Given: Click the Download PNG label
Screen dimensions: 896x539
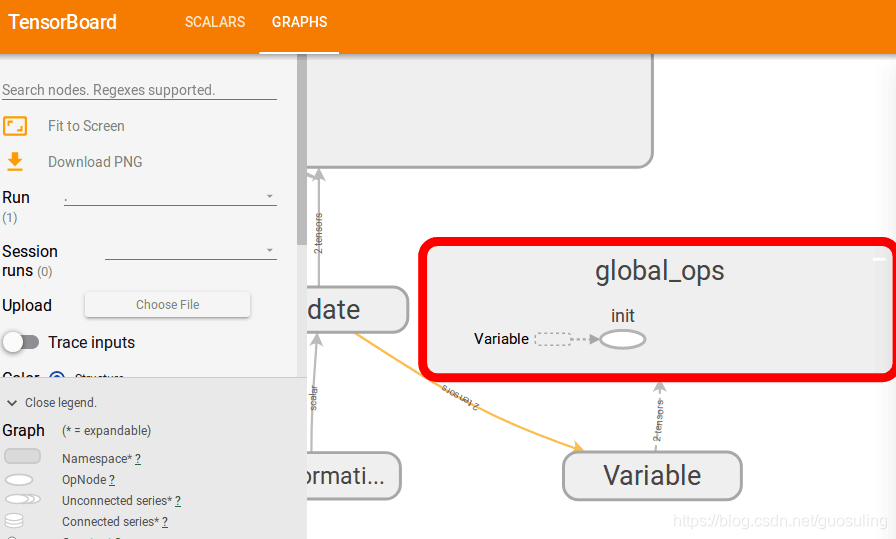Looking at the screenshot, I should [x=95, y=162].
